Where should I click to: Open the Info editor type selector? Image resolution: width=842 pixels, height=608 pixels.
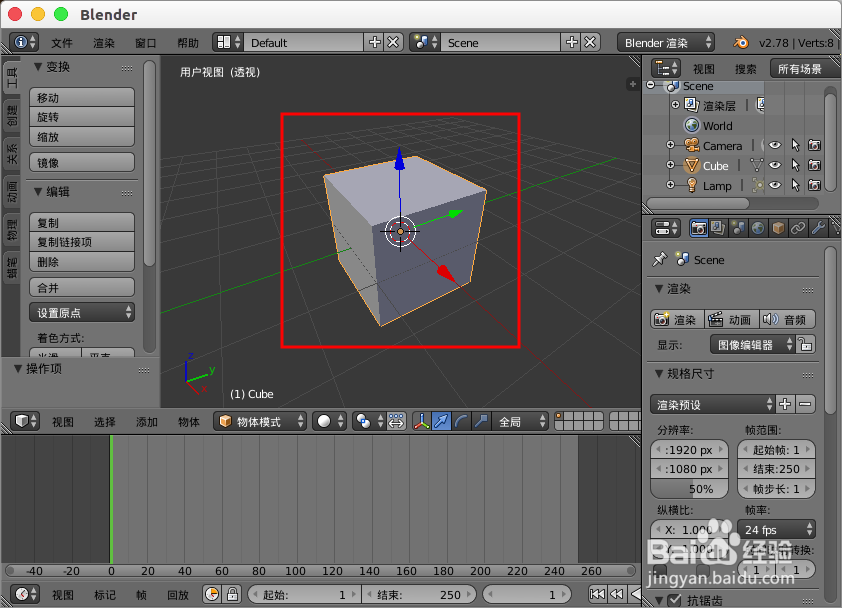coord(24,42)
